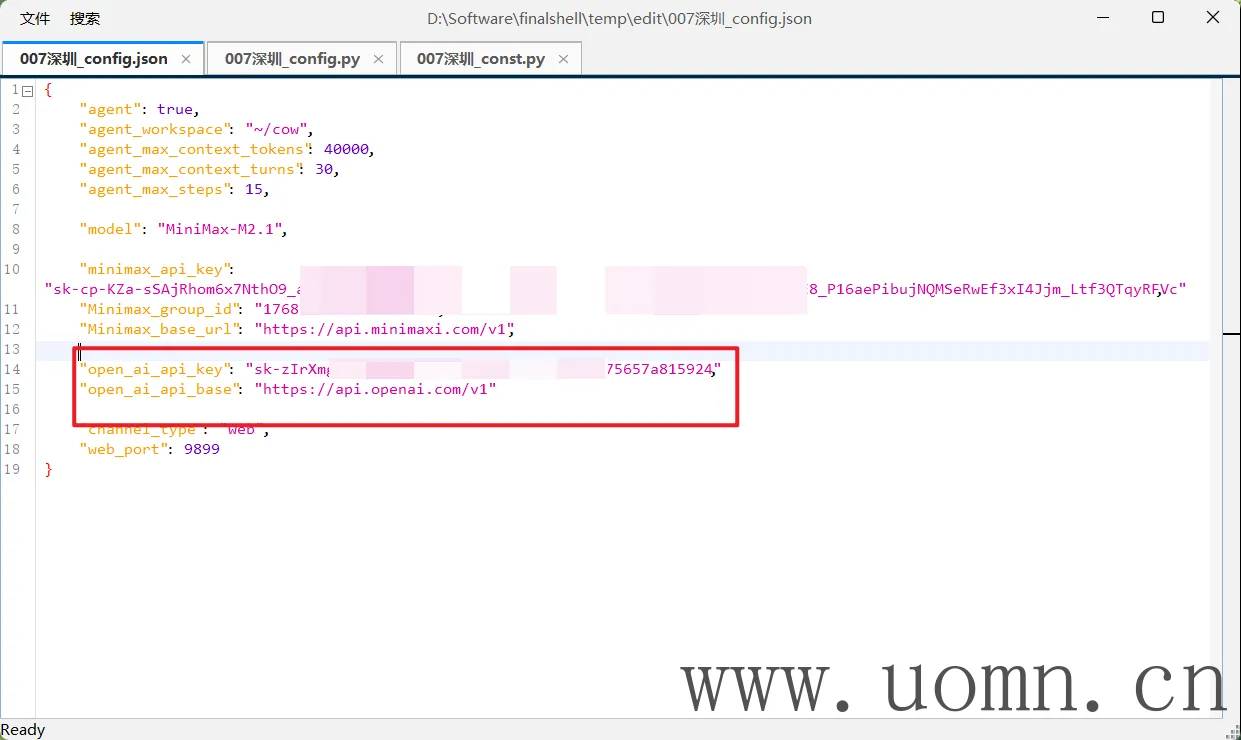
Task: Click line number 8 in the gutter
Action: click(x=15, y=229)
